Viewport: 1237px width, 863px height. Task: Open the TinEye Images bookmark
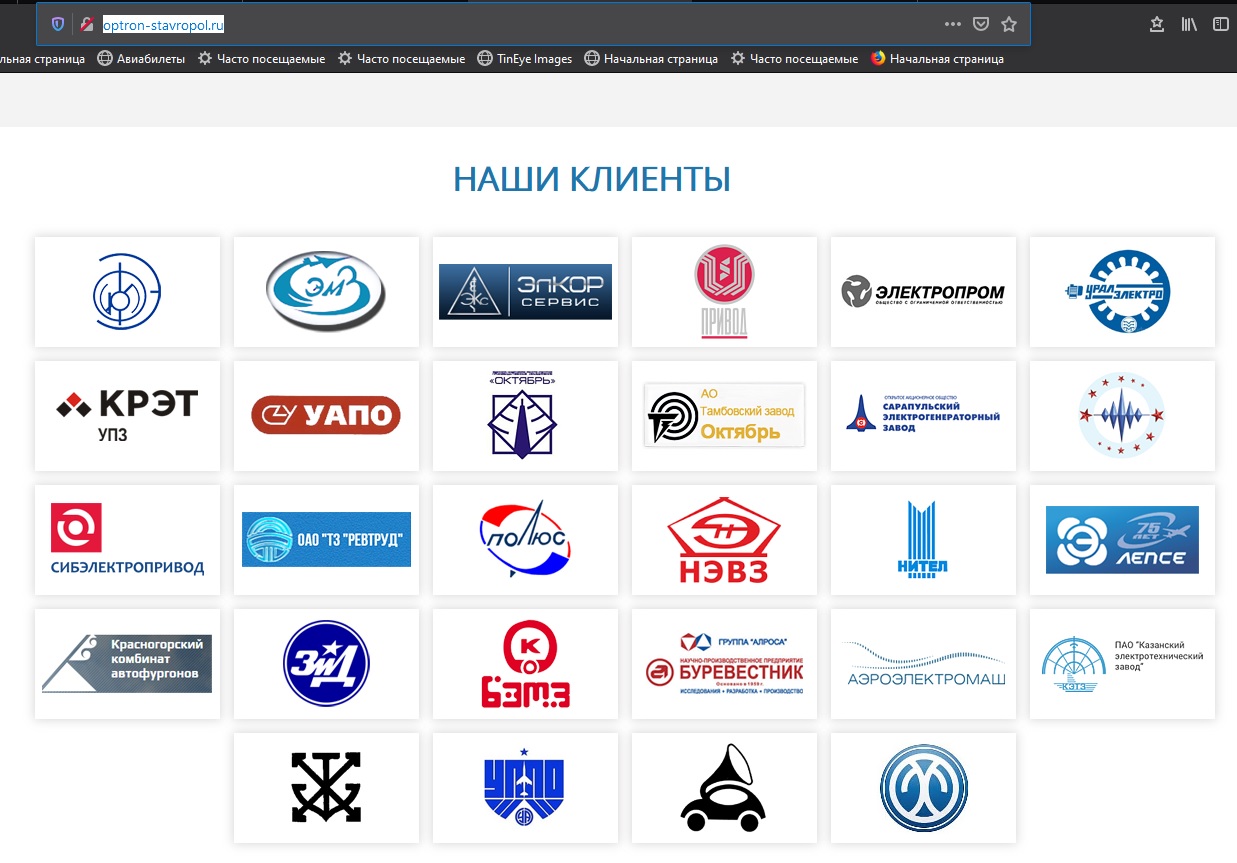tap(525, 59)
